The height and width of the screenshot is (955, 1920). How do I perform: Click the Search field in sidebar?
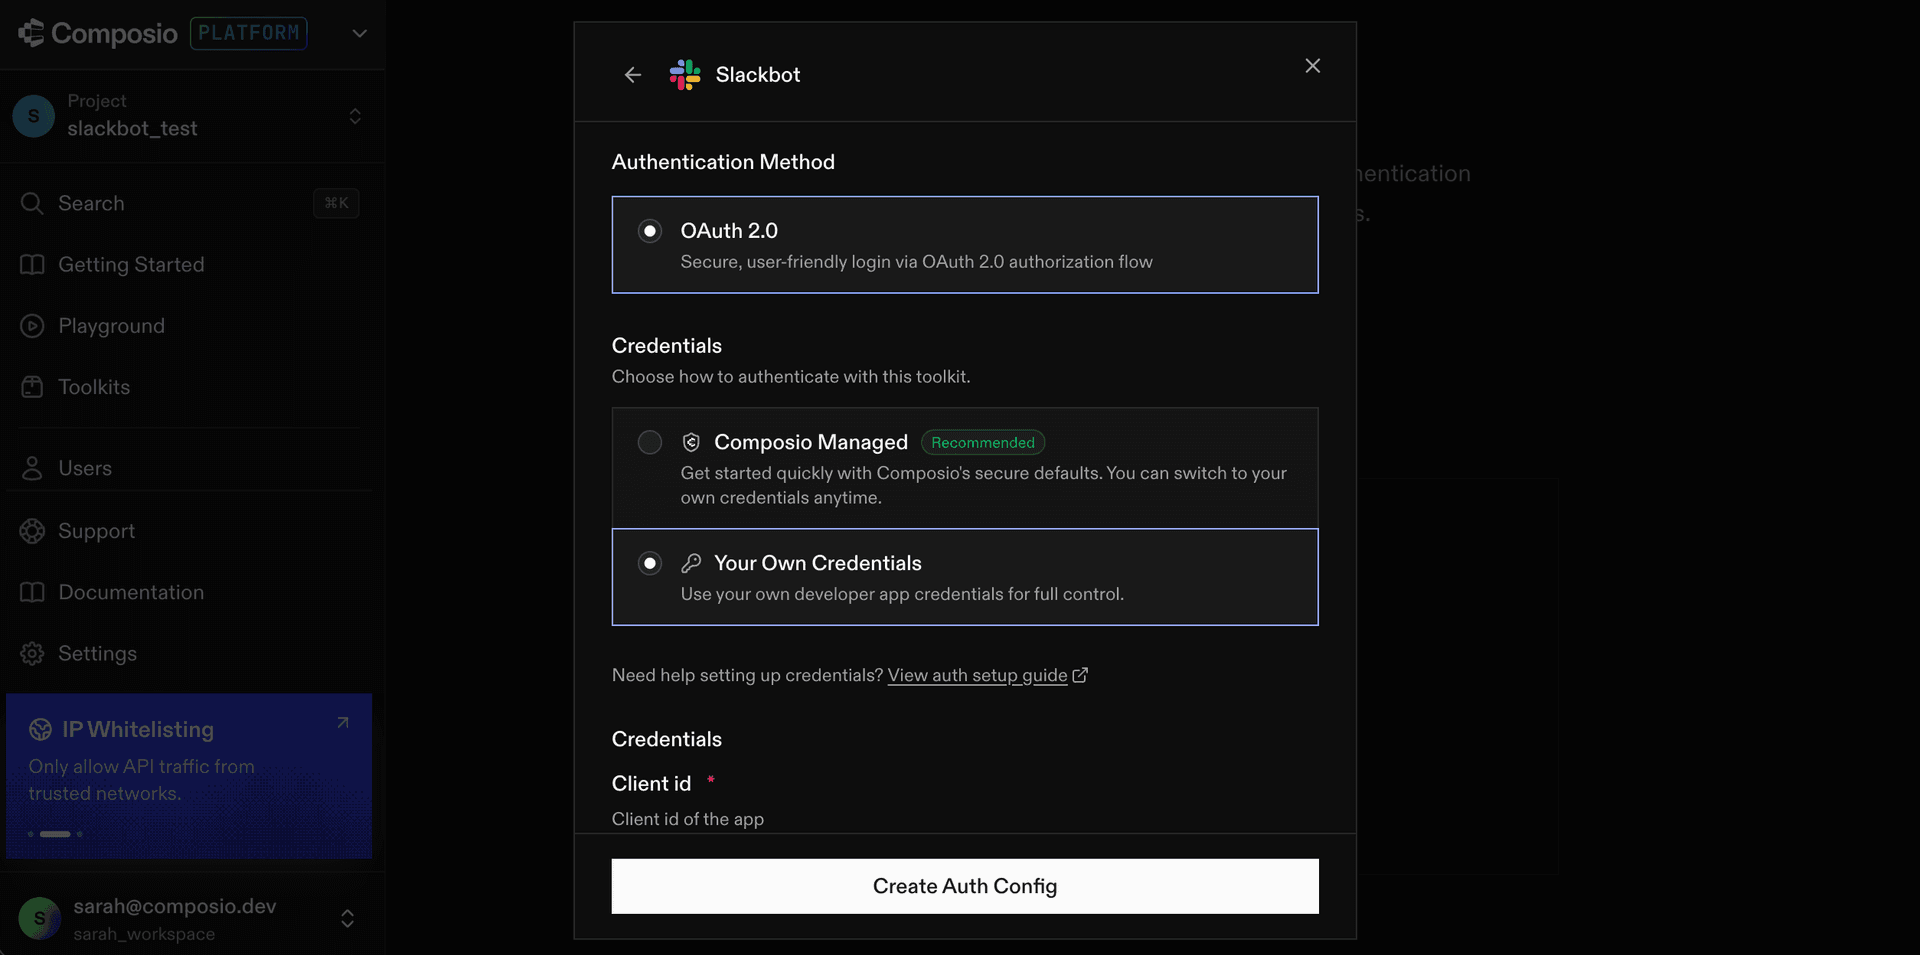click(188, 203)
